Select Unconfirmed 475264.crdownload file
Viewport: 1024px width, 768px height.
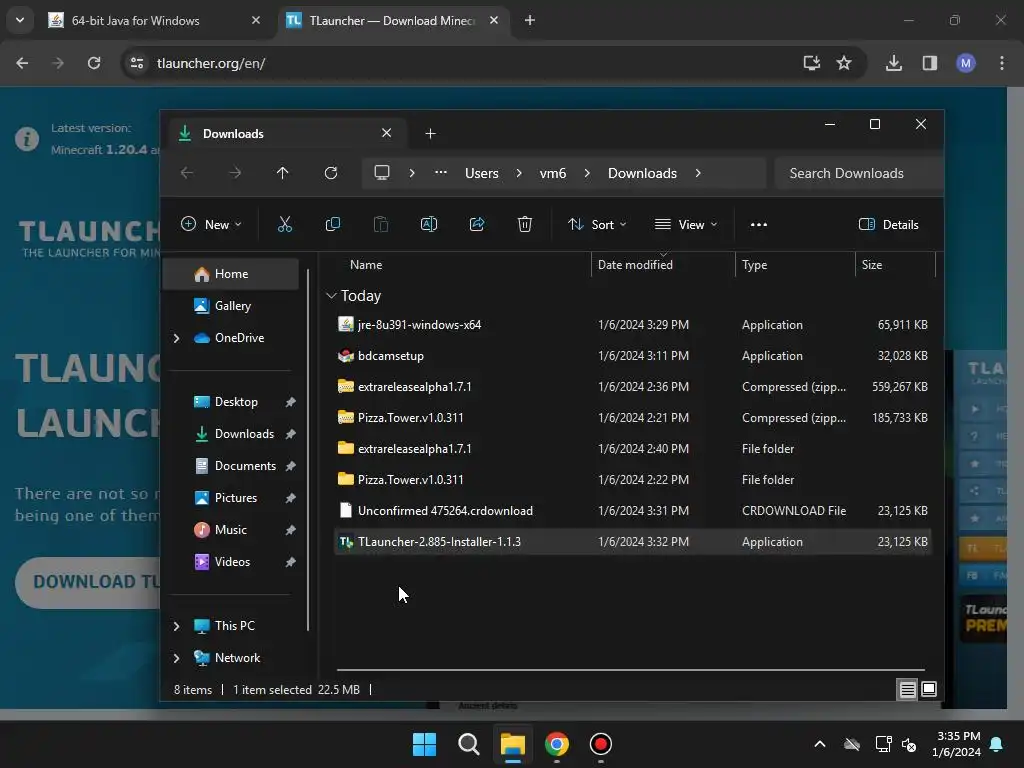(632, 511)
